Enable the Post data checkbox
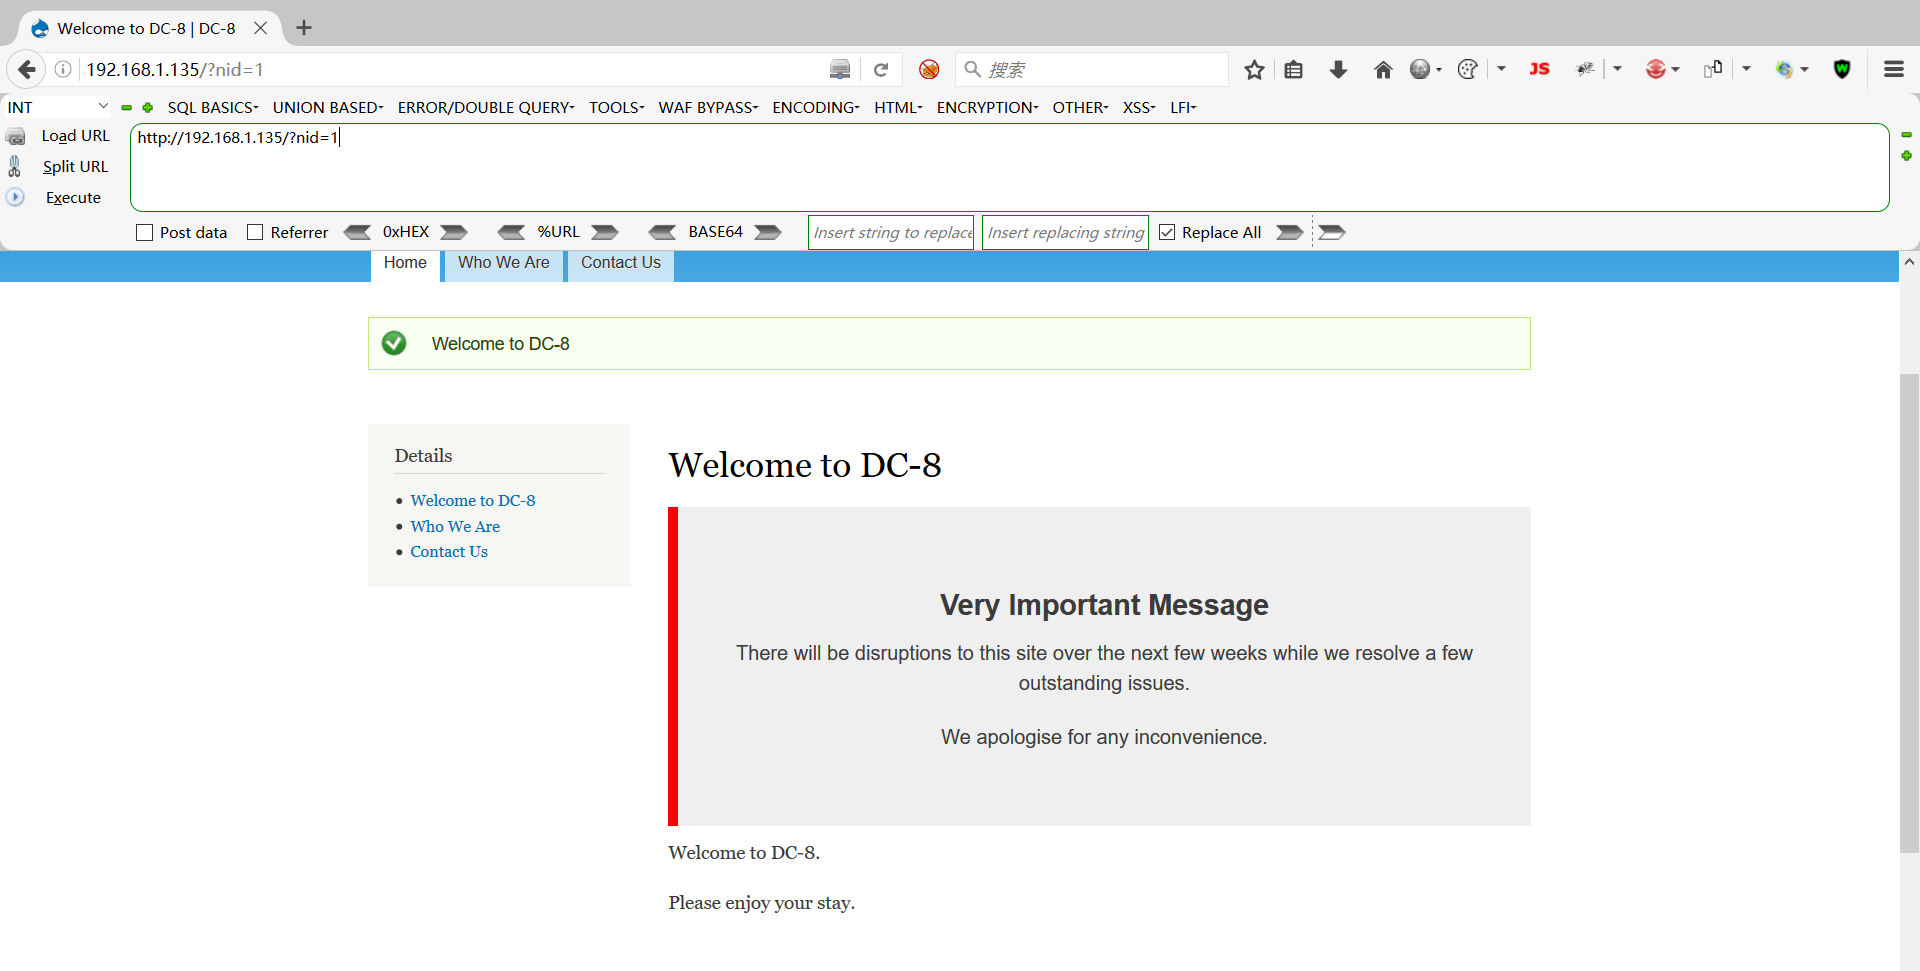1920x971 pixels. (x=145, y=232)
